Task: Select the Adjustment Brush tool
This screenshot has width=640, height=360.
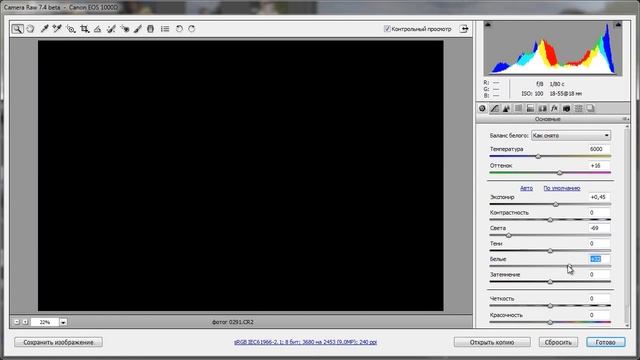Action: tap(138, 29)
